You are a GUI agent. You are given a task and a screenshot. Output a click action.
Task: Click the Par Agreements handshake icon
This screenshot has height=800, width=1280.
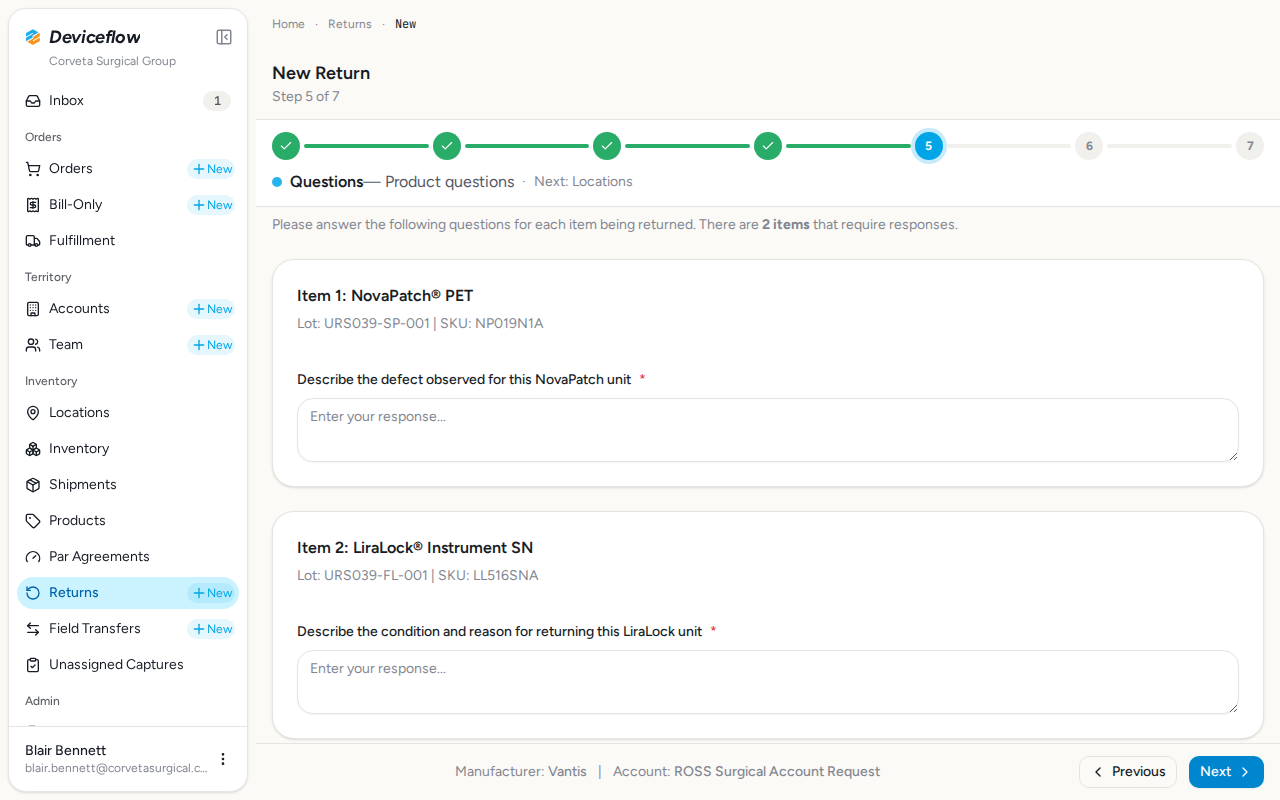33,557
